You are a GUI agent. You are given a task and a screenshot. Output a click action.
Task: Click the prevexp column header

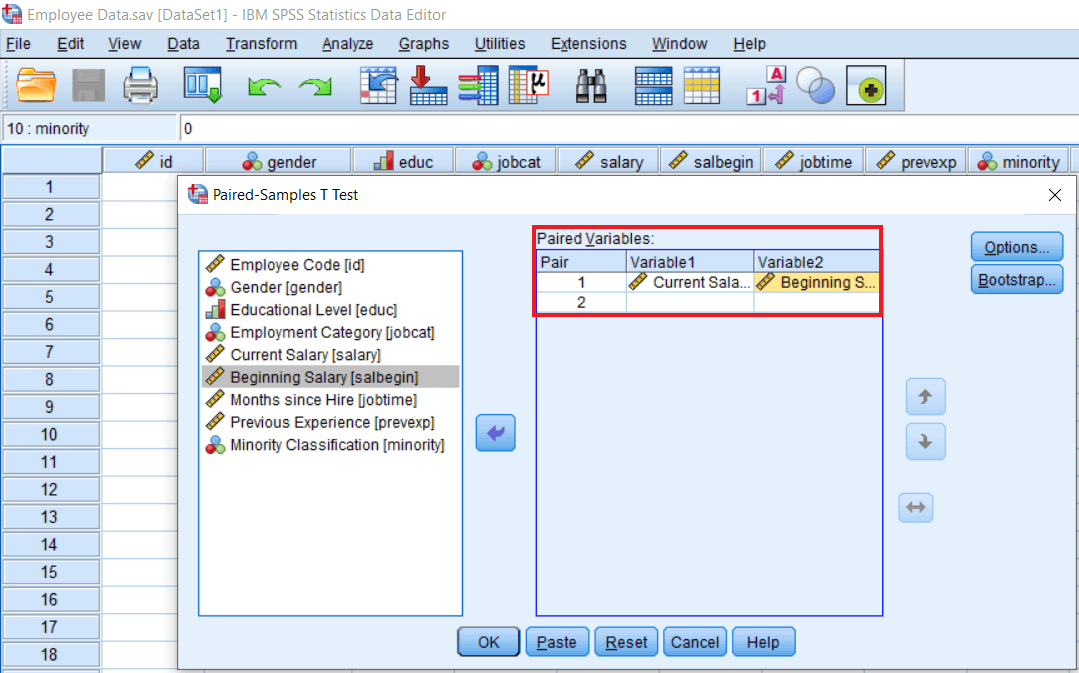[915, 162]
